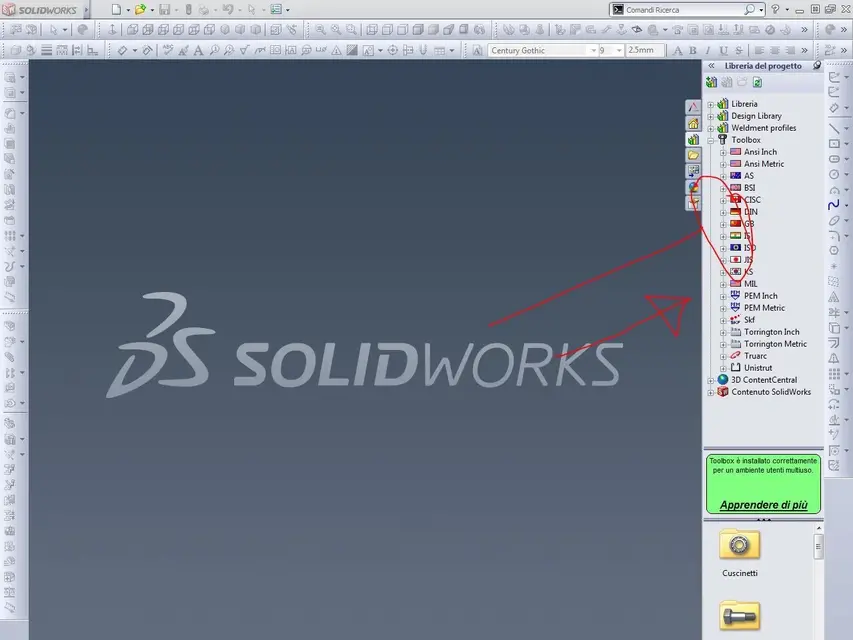The width and height of the screenshot is (853, 640).
Task: Select Torrington Inch in Toolbox tree
Action: [x=771, y=332]
